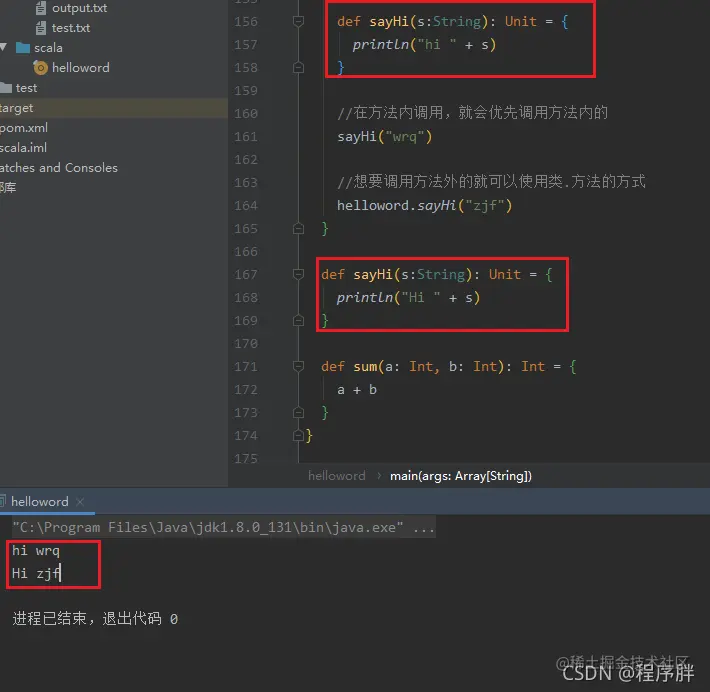Click the java.exe command line in console

223,528
